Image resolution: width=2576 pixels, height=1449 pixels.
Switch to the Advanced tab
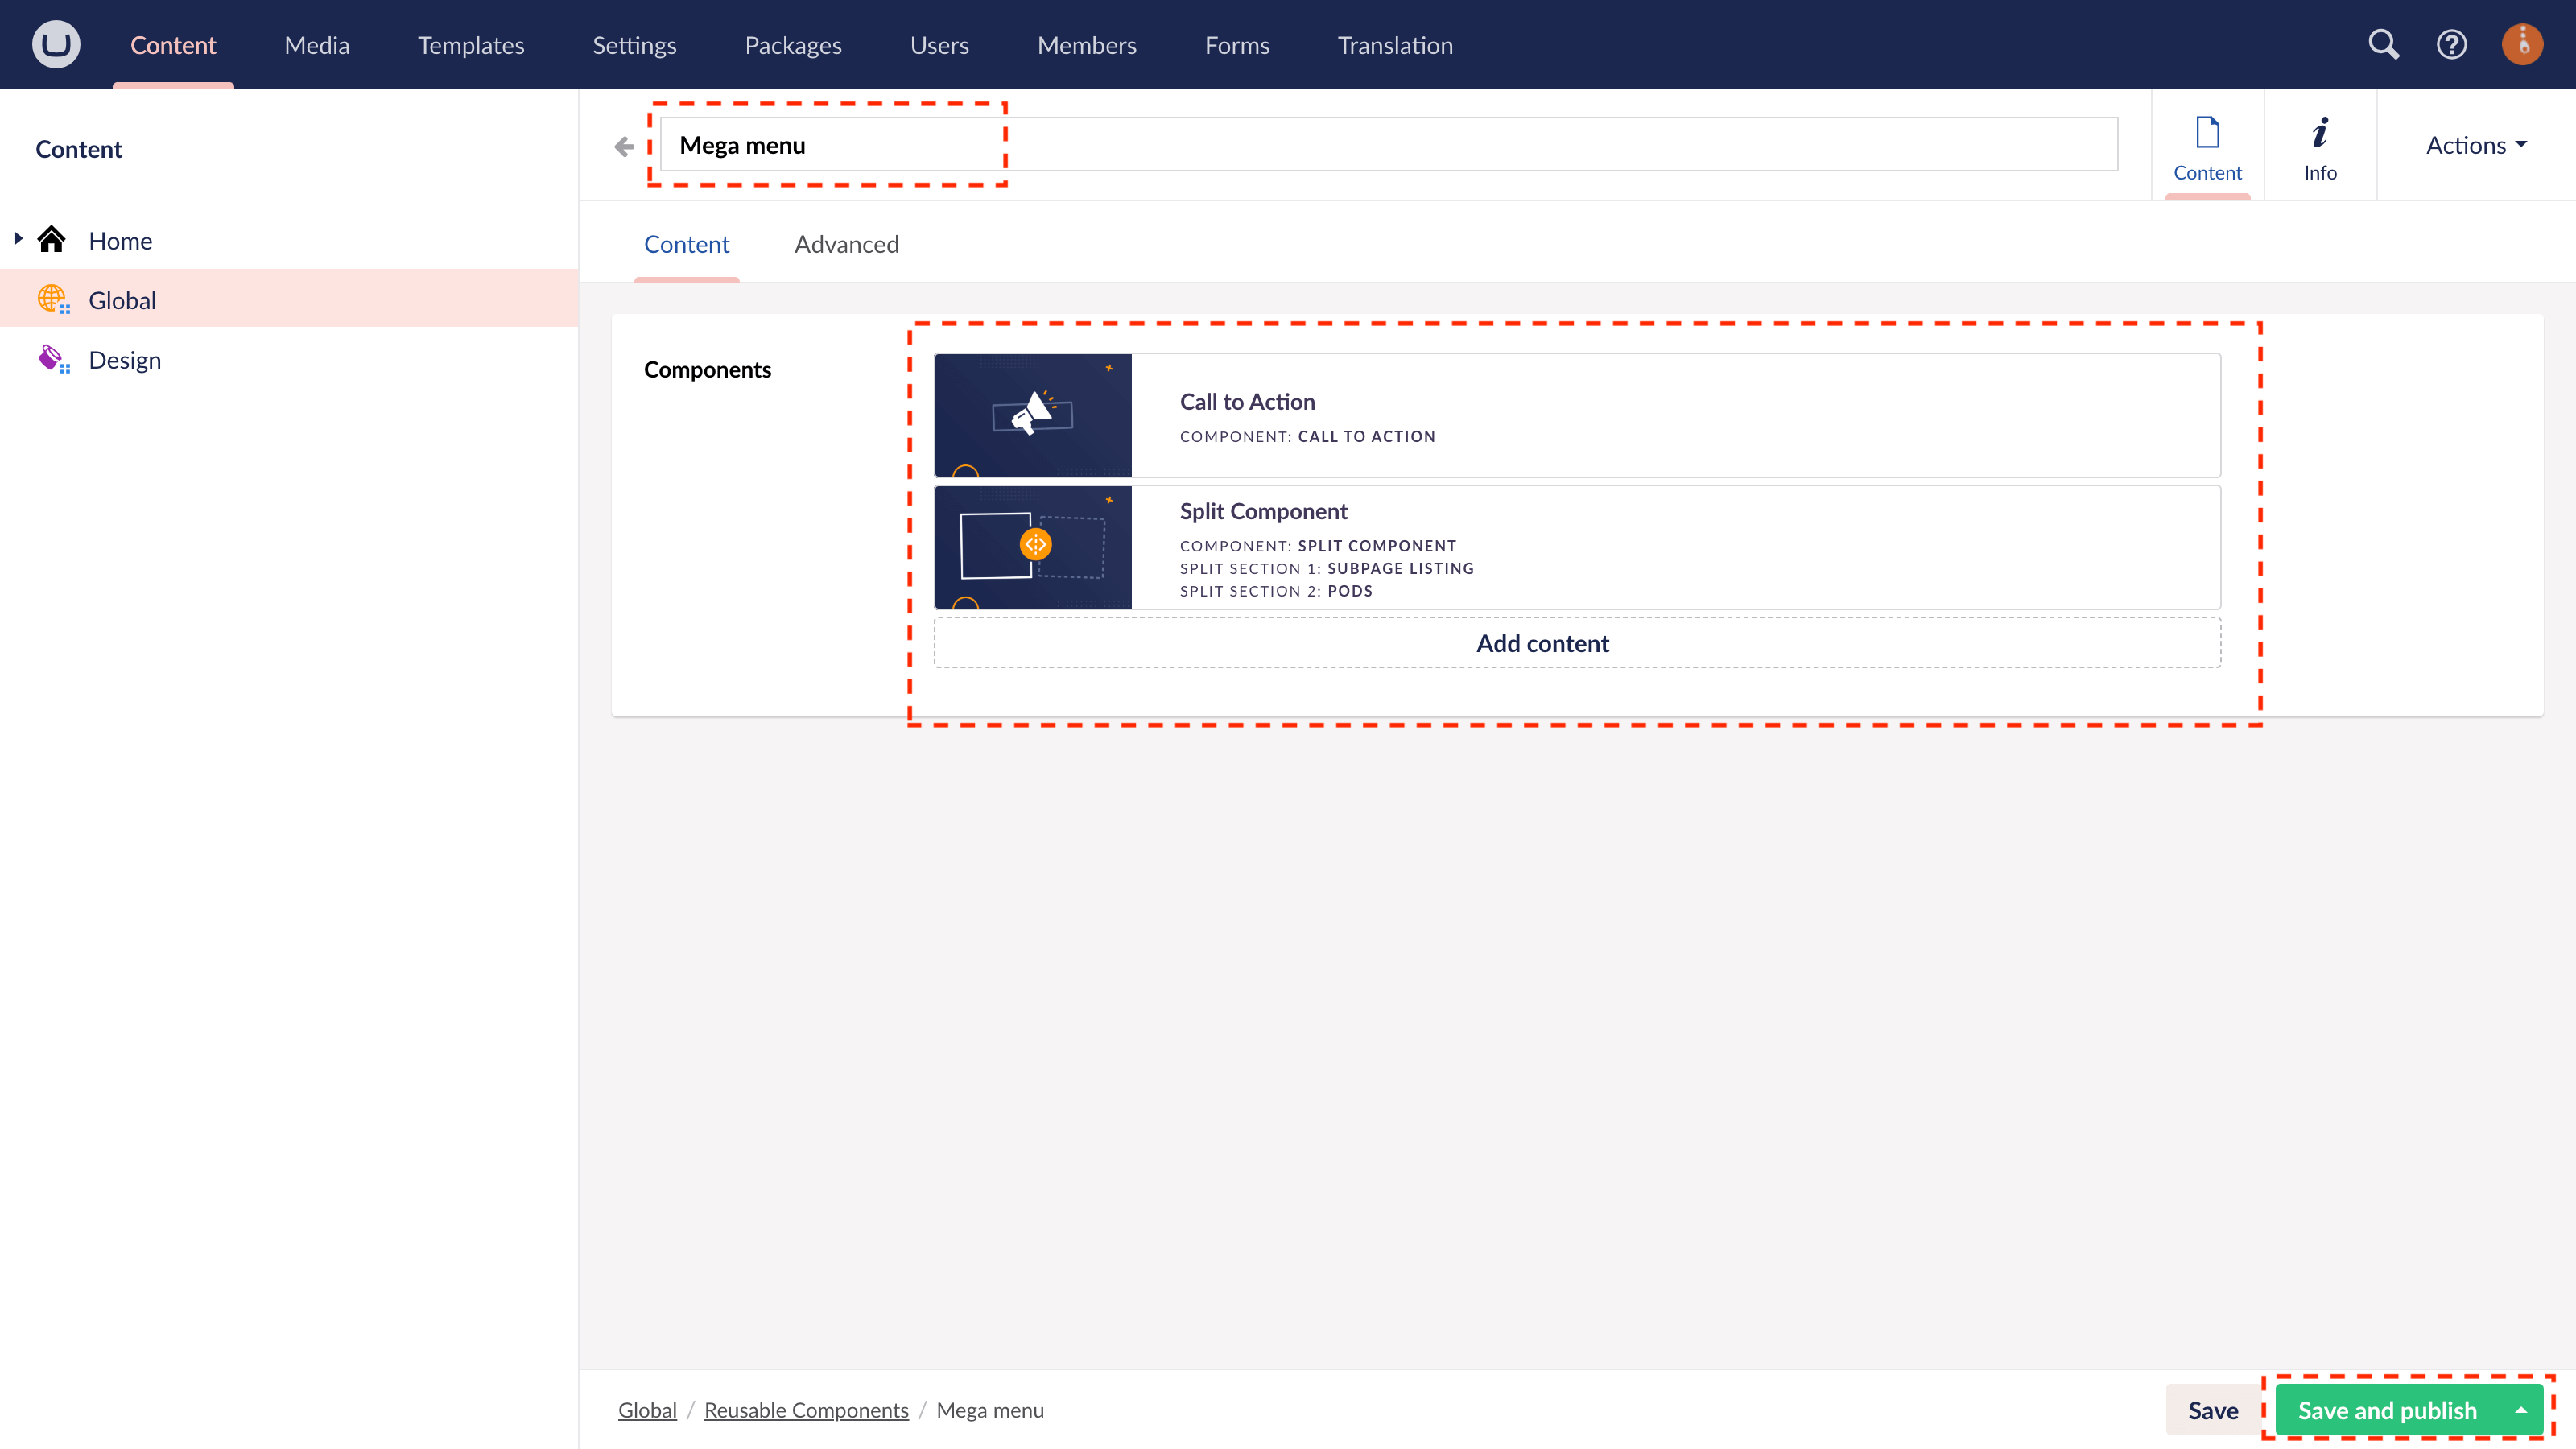pyautogui.click(x=846, y=243)
